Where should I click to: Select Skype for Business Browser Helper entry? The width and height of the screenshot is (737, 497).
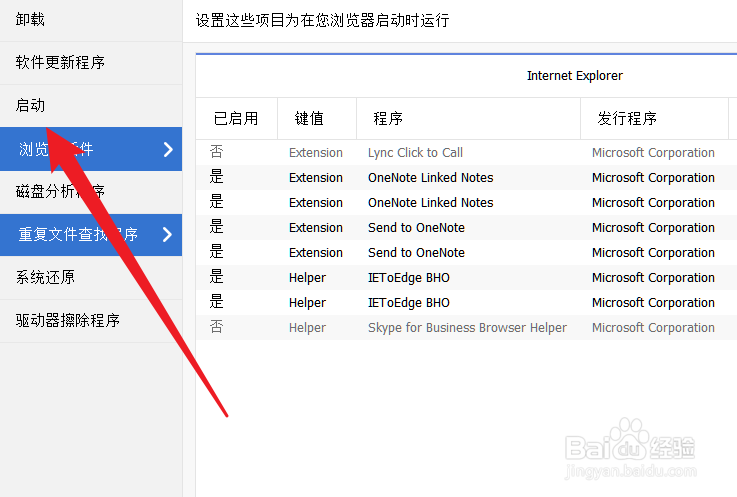466,327
